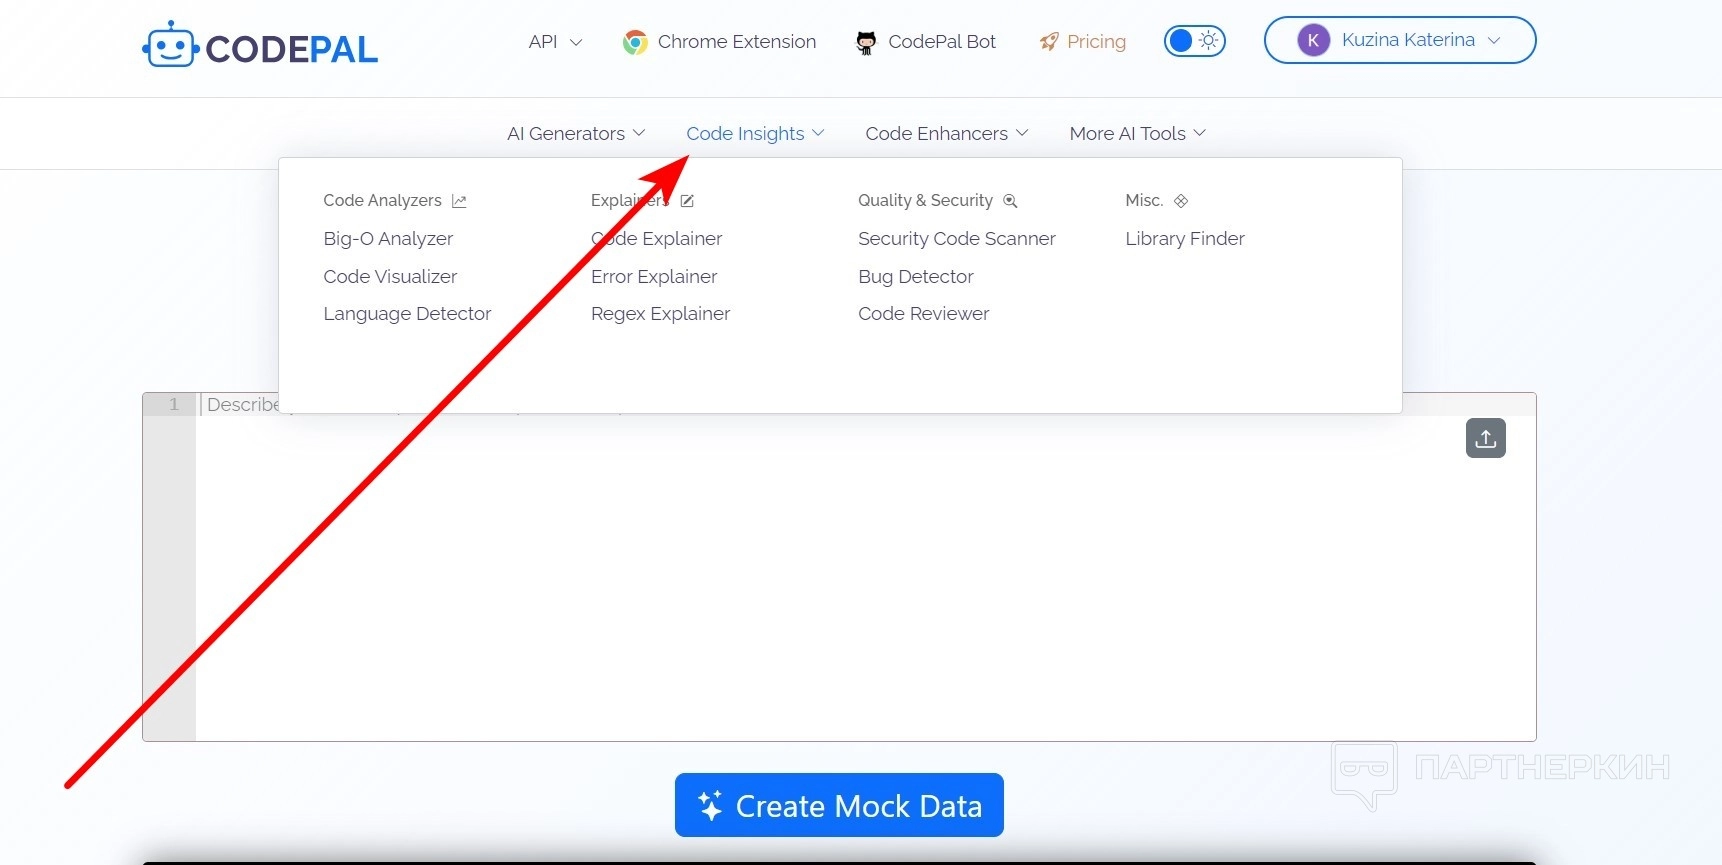The width and height of the screenshot is (1722, 865).
Task: Click the Quality & Security category heading
Action: click(x=925, y=201)
